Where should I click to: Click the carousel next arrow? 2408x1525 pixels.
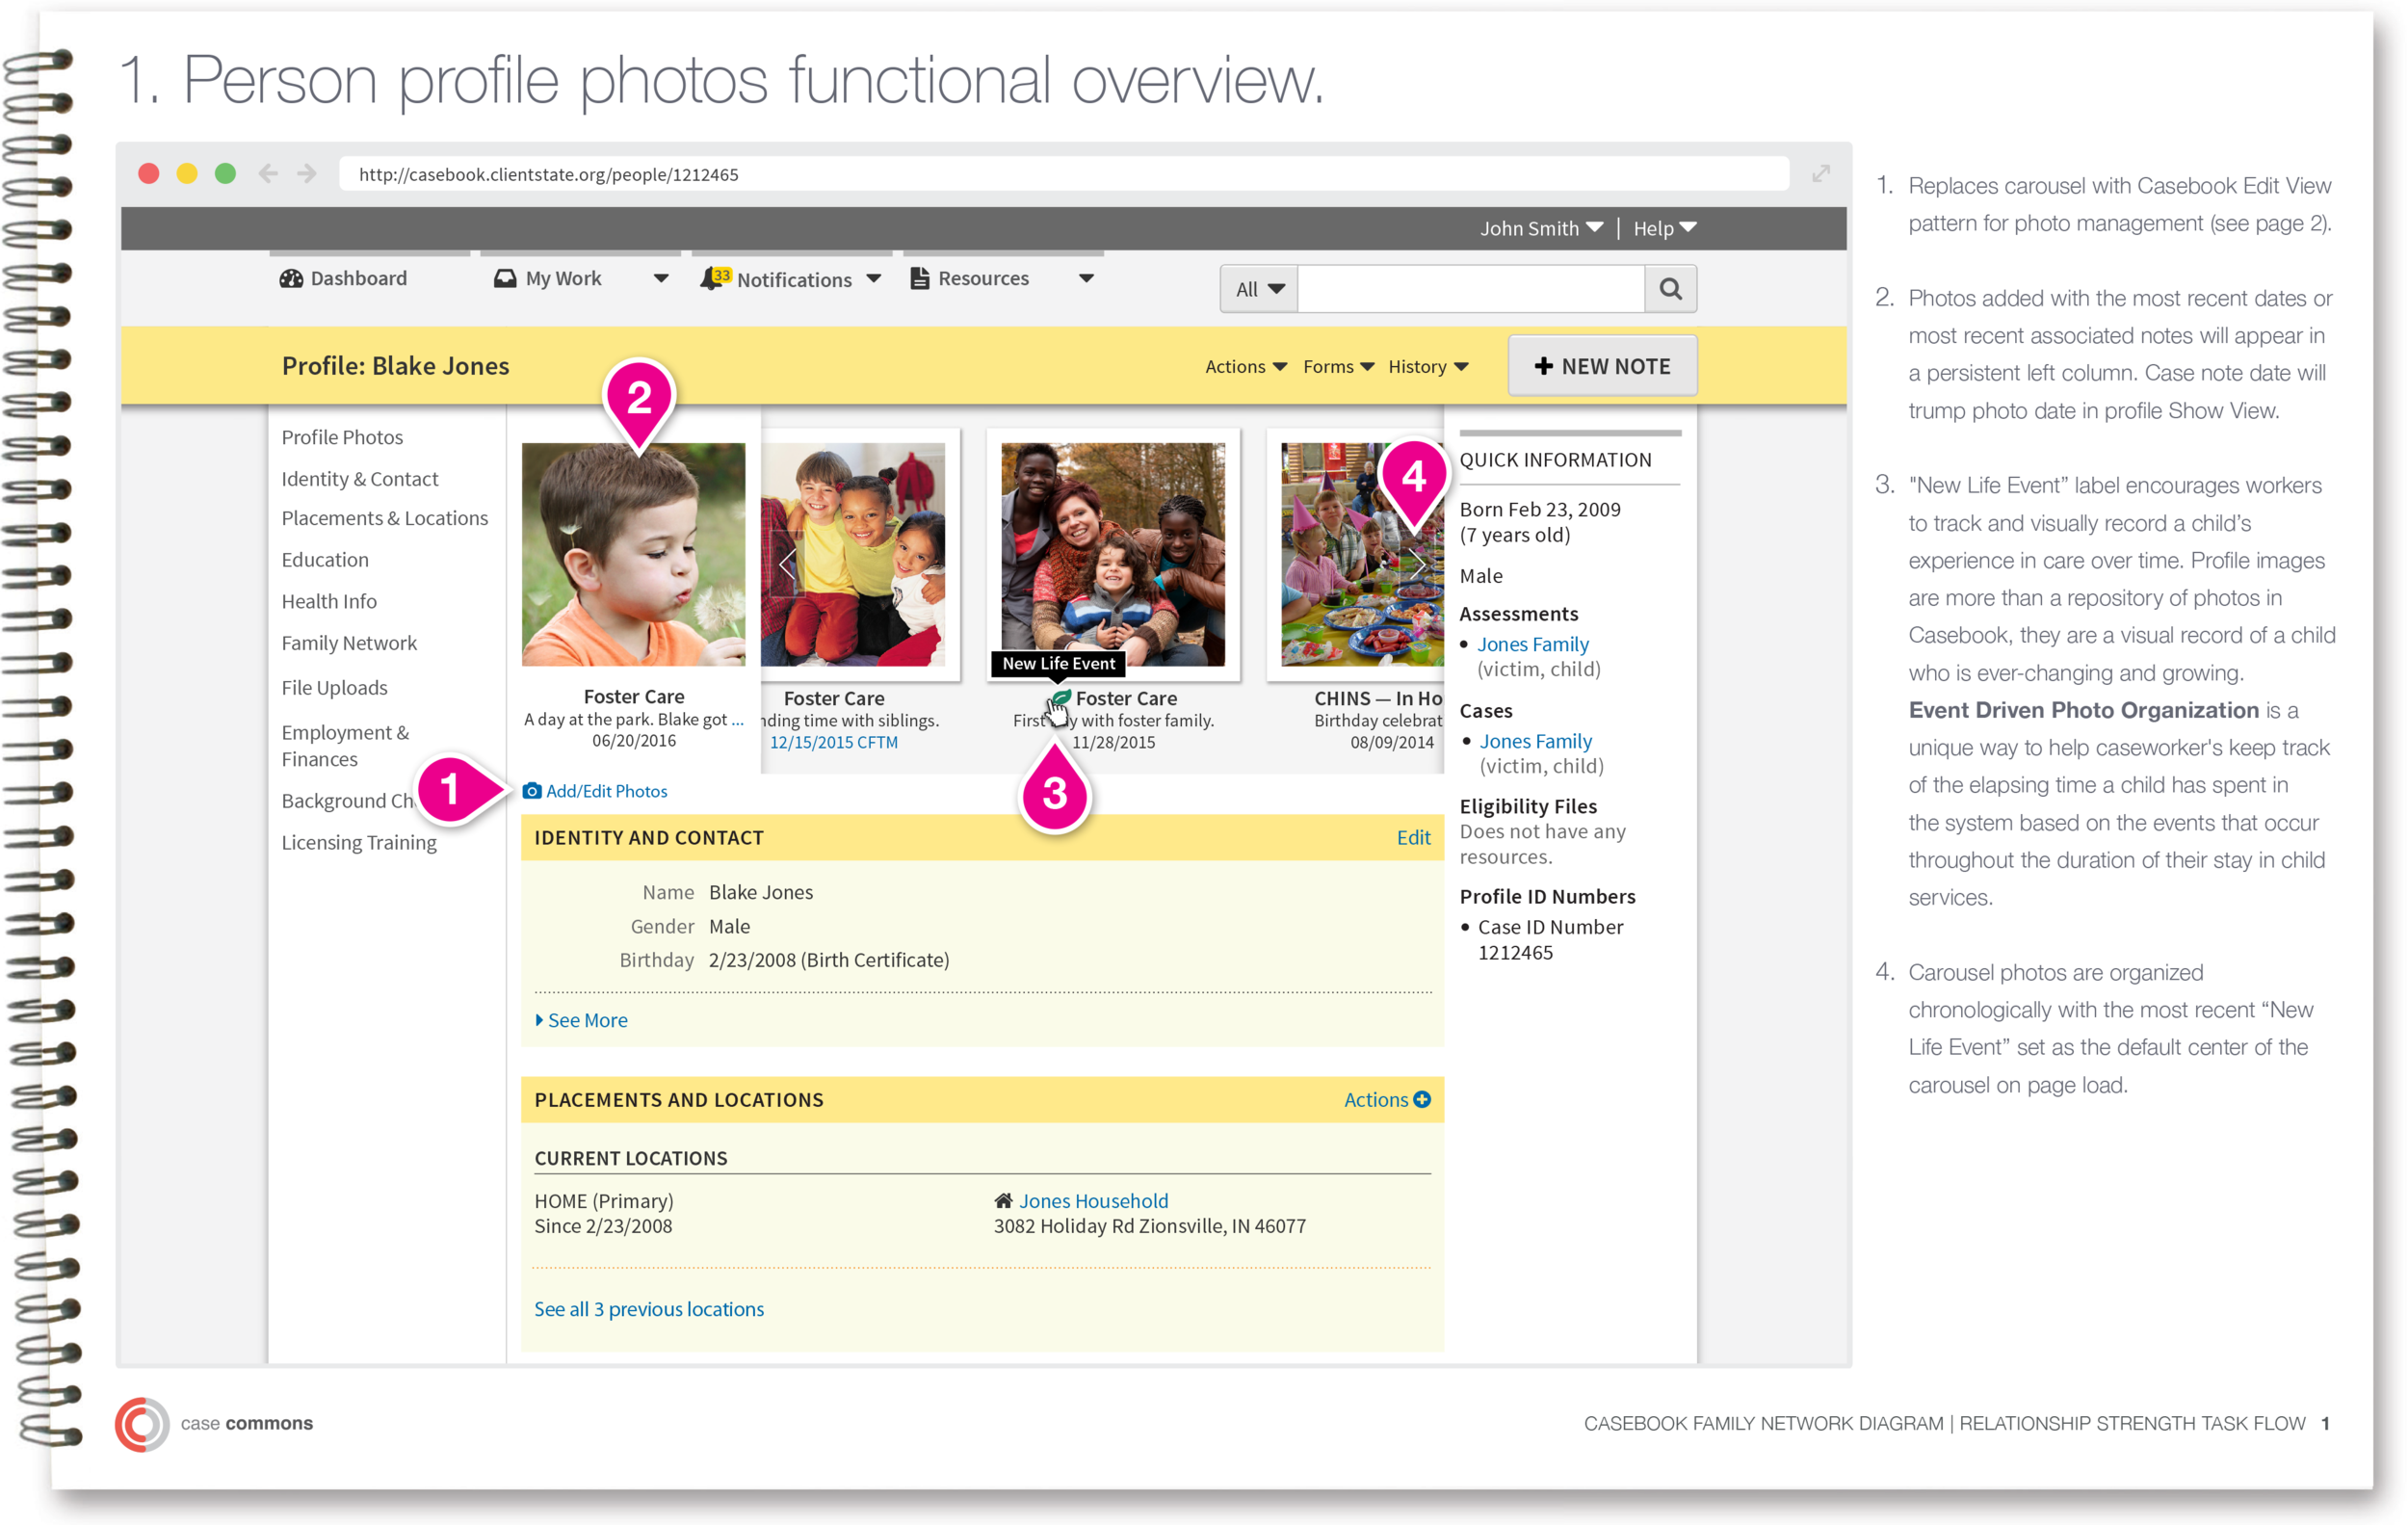pyautogui.click(x=1416, y=564)
